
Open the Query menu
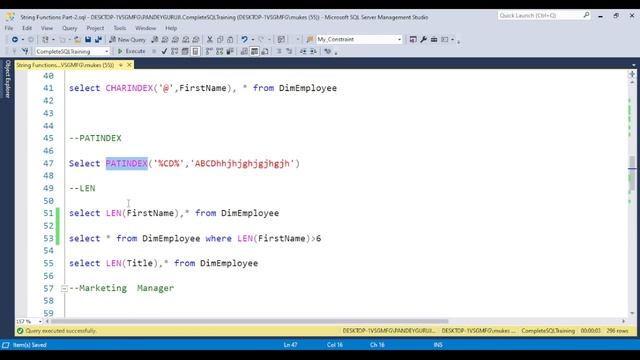[69, 28]
